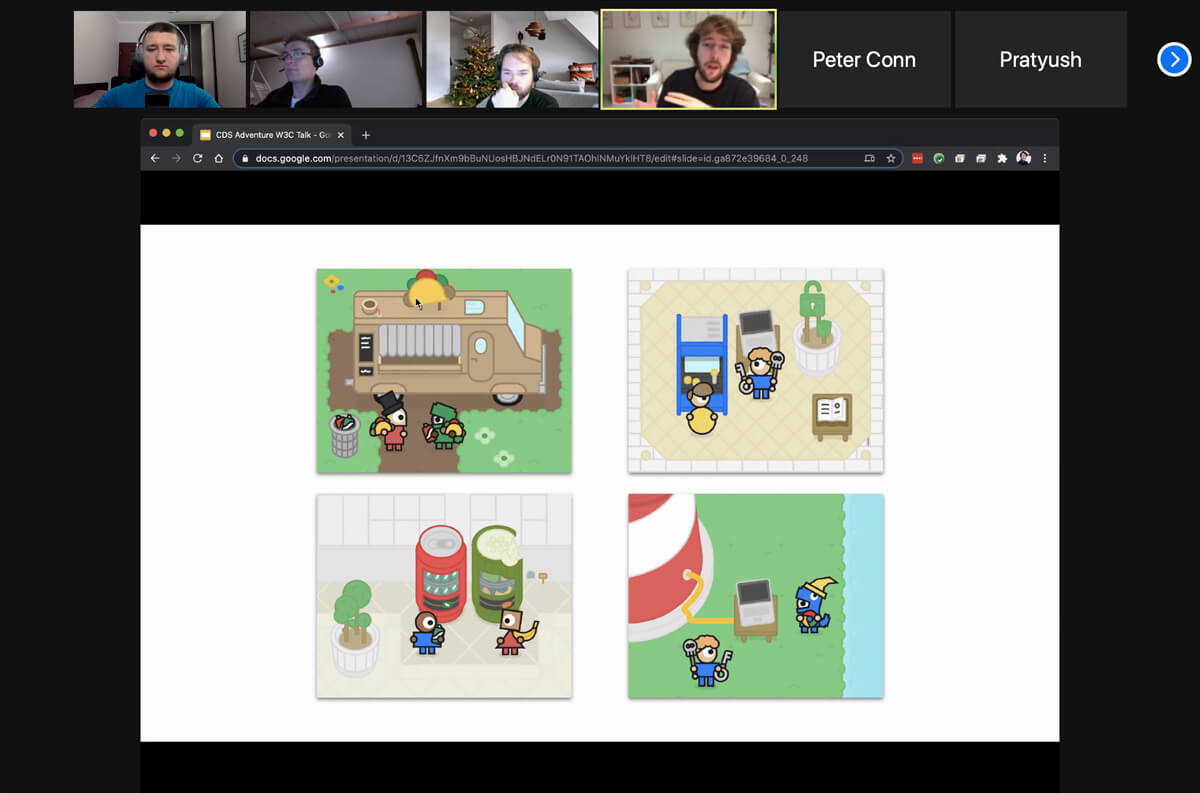The height and width of the screenshot is (793, 1200).
Task: Navigate back using the back arrow
Action: point(153,158)
